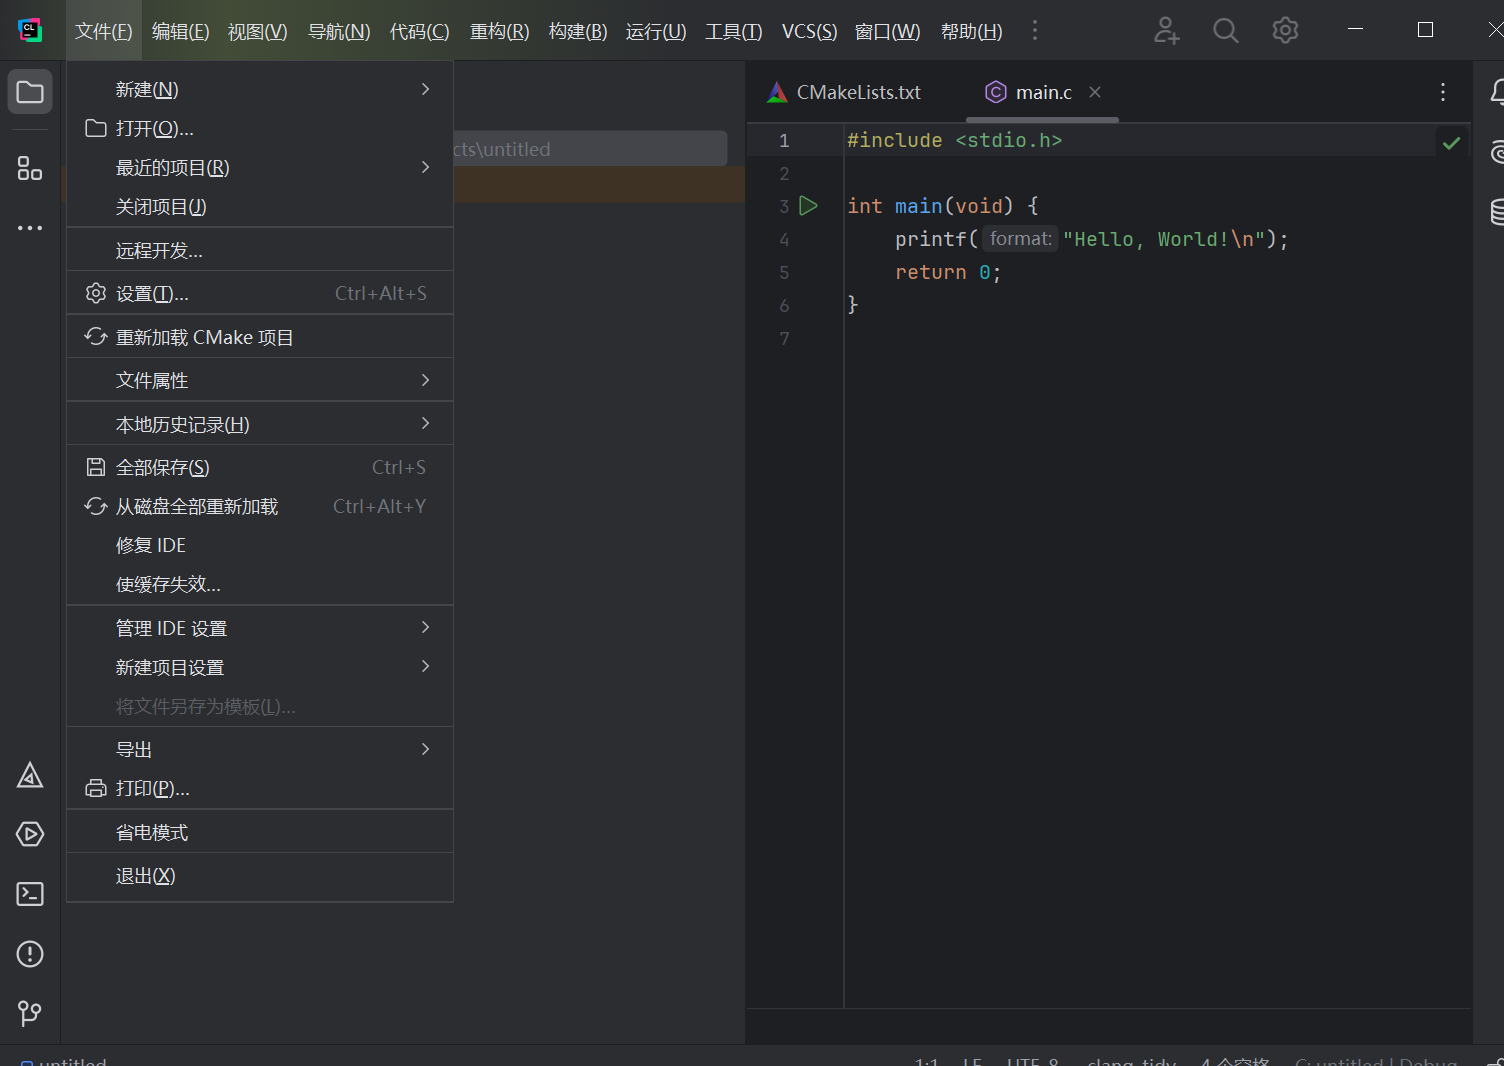1504x1066 pixels.
Task: Click 设置(I)... to open settings
Action: (152, 293)
